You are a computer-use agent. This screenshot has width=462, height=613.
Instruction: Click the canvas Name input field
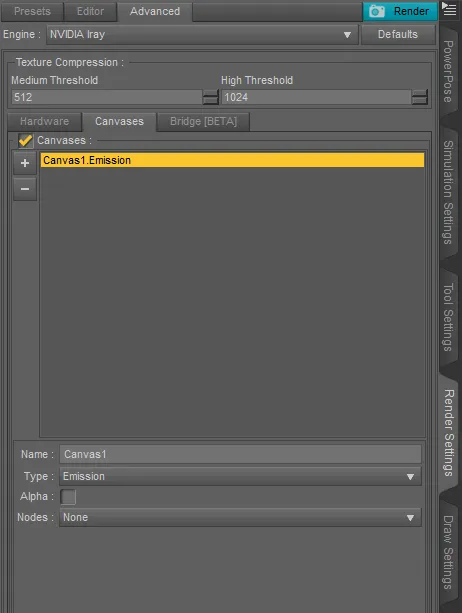tap(240, 454)
